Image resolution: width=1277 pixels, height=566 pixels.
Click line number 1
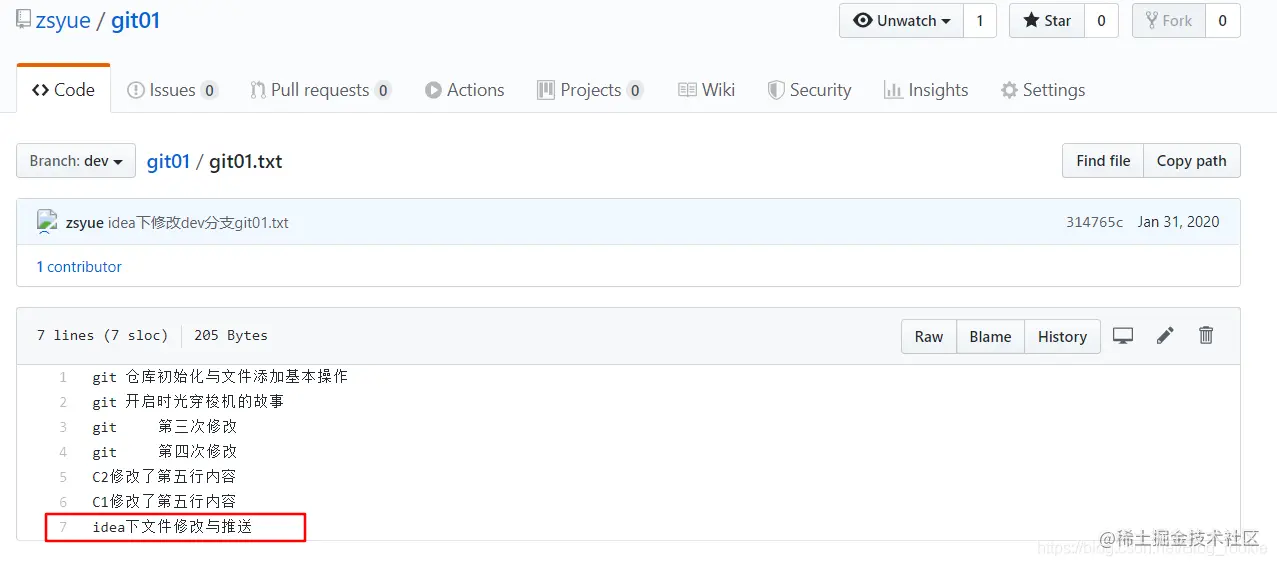[63, 377]
